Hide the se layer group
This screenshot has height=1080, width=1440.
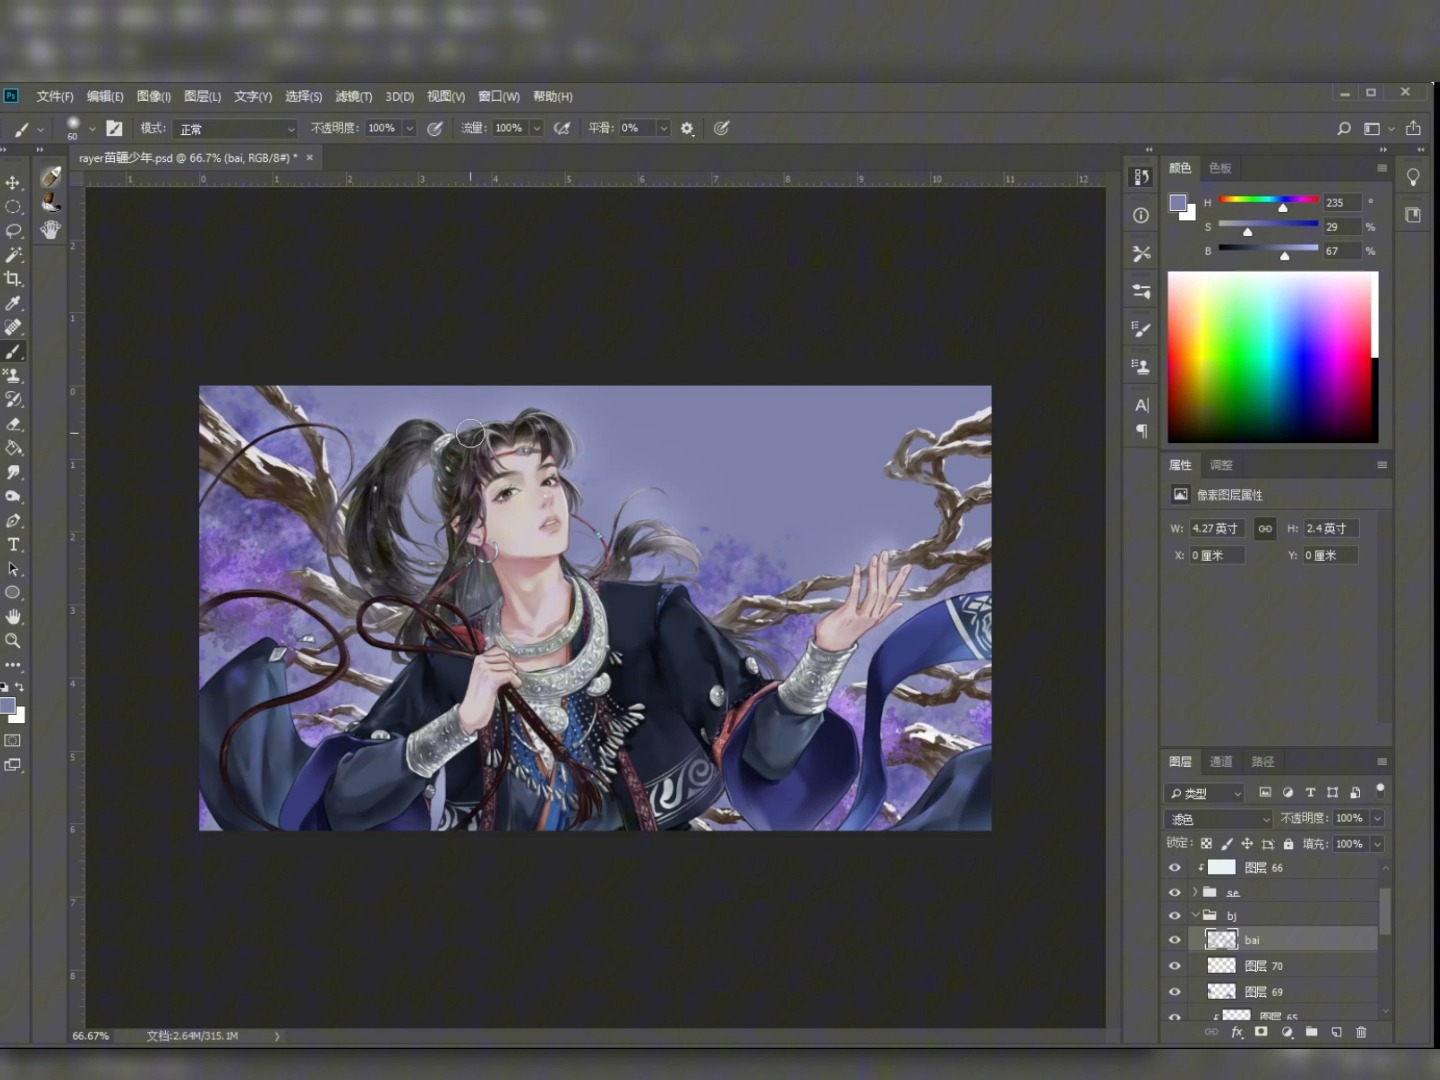(1175, 892)
